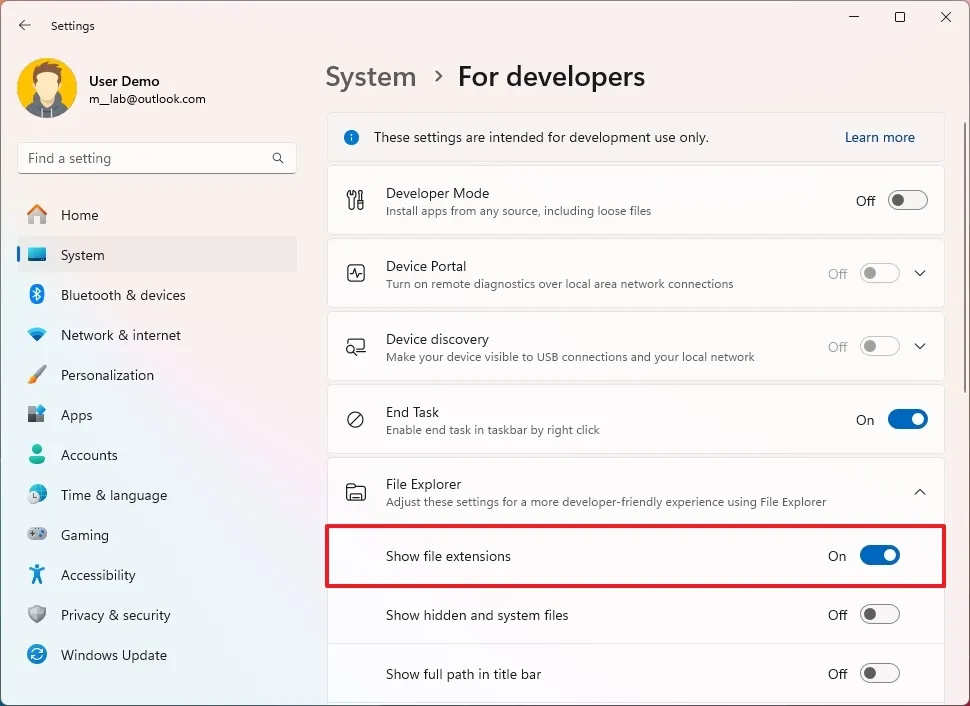Go to System in the breadcrumb
This screenshot has height=706, width=970.
point(371,76)
